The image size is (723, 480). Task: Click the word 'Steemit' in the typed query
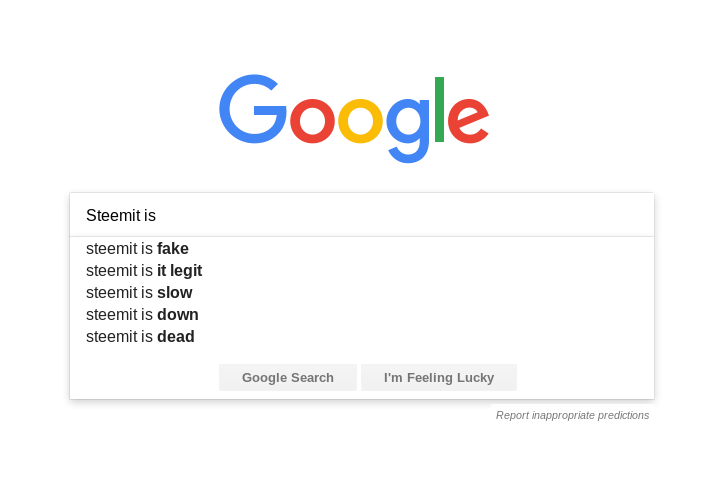113,215
